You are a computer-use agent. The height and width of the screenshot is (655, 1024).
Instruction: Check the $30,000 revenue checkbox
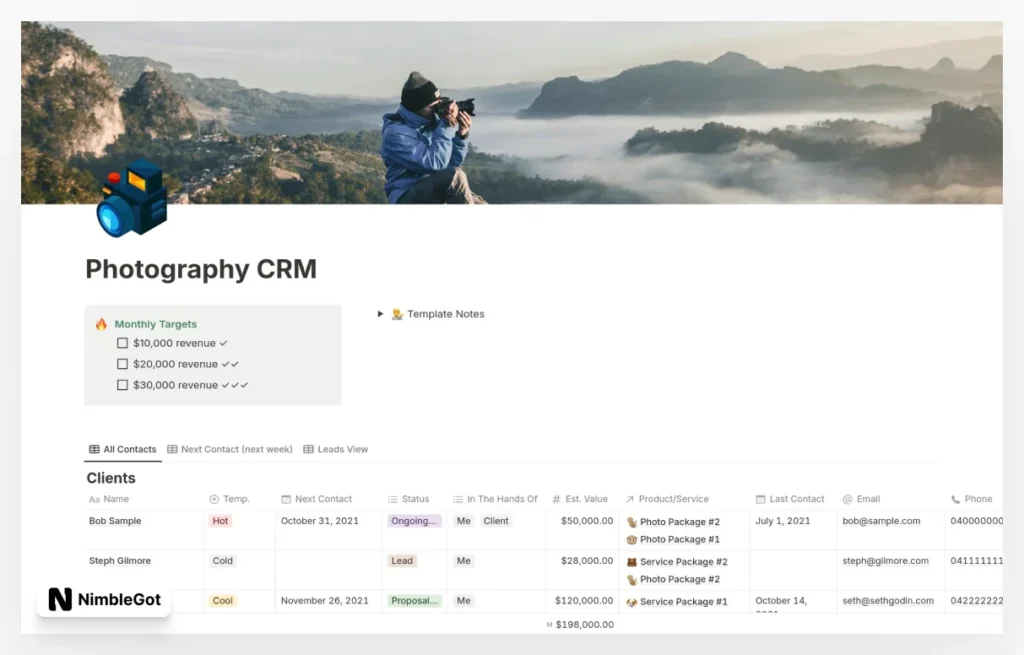121,385
